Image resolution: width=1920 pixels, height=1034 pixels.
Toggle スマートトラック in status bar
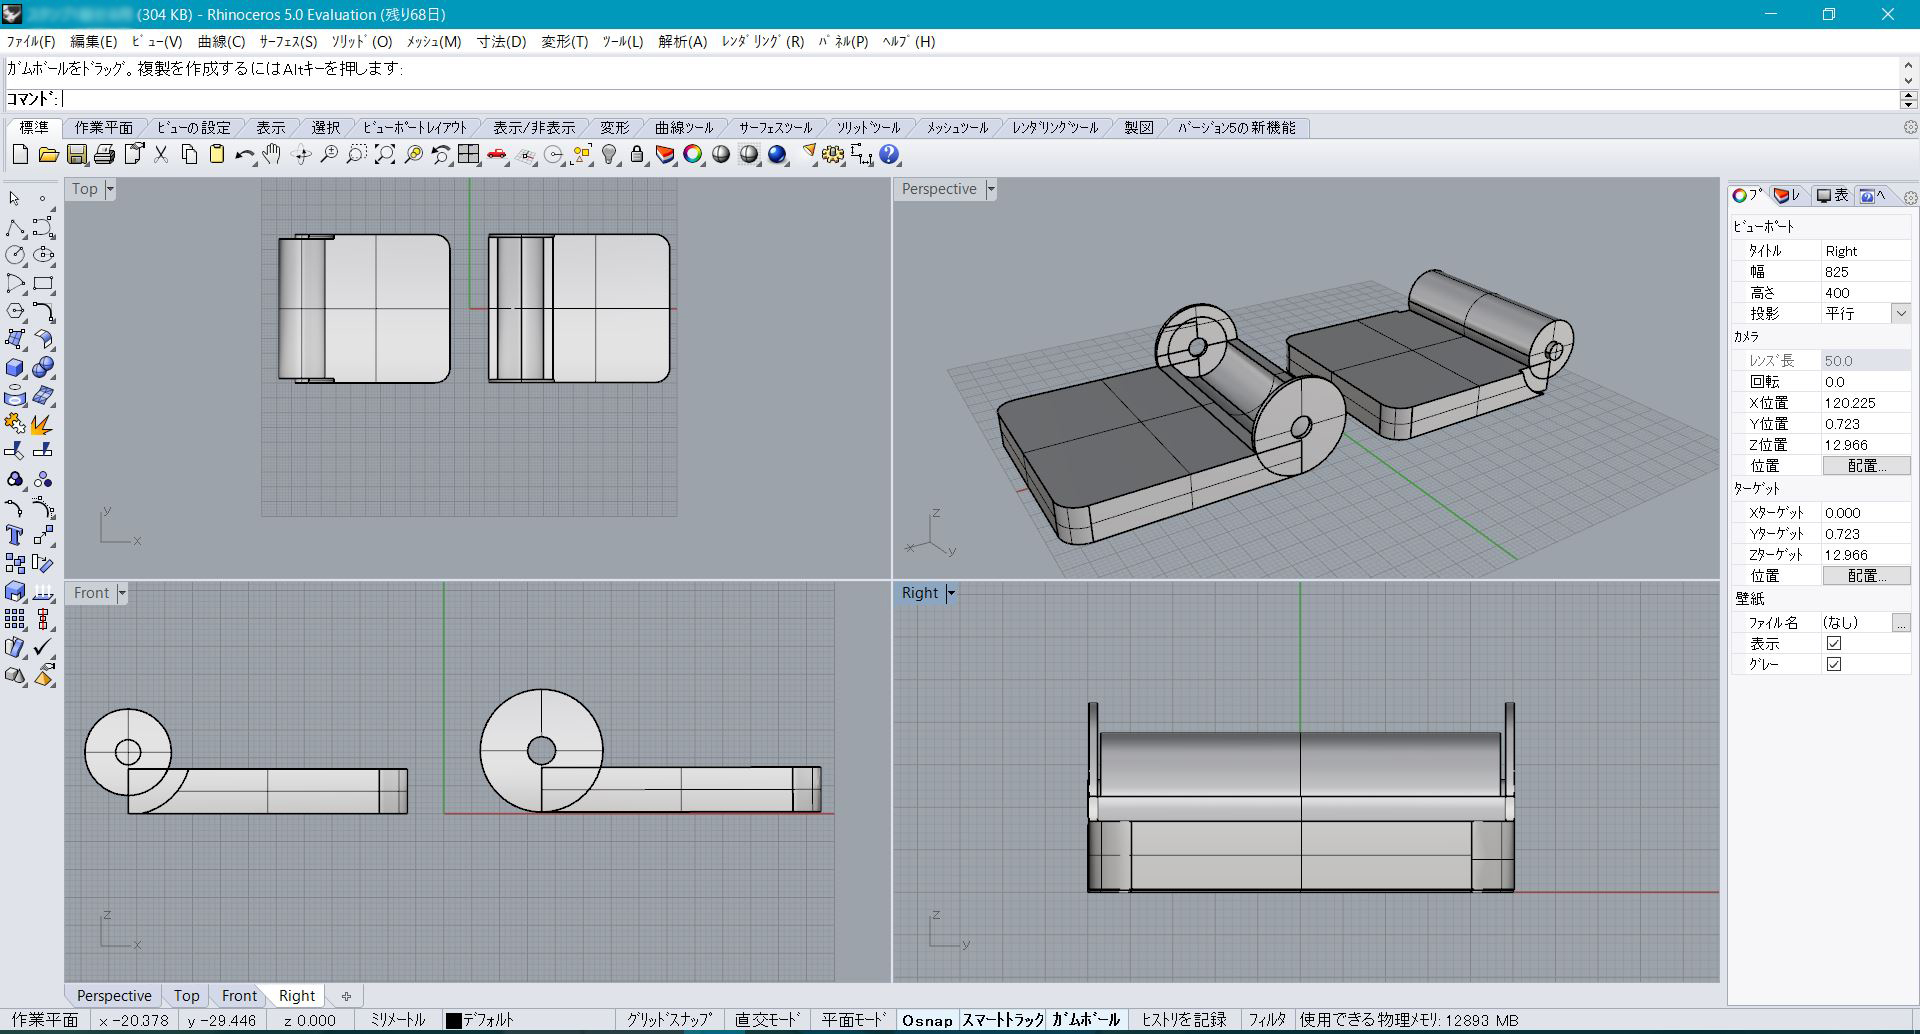coord(1003,1020)
